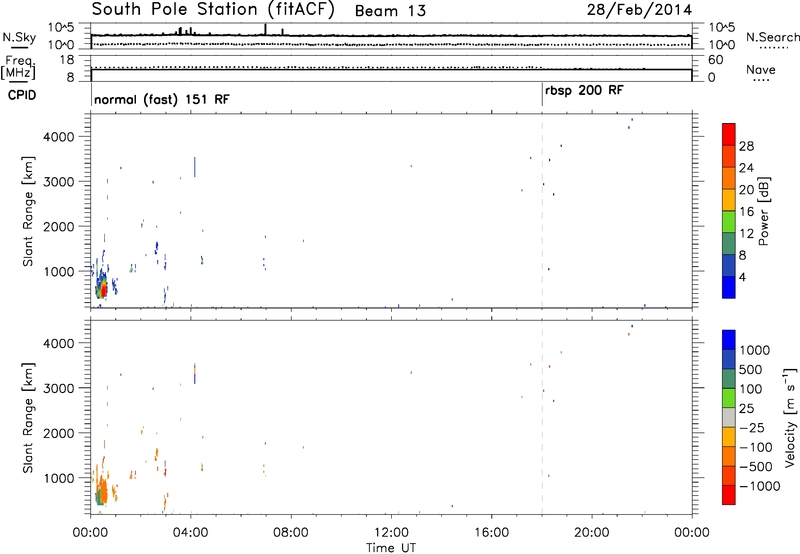Click the 'Freq. [MHz]' axis label

18,68
